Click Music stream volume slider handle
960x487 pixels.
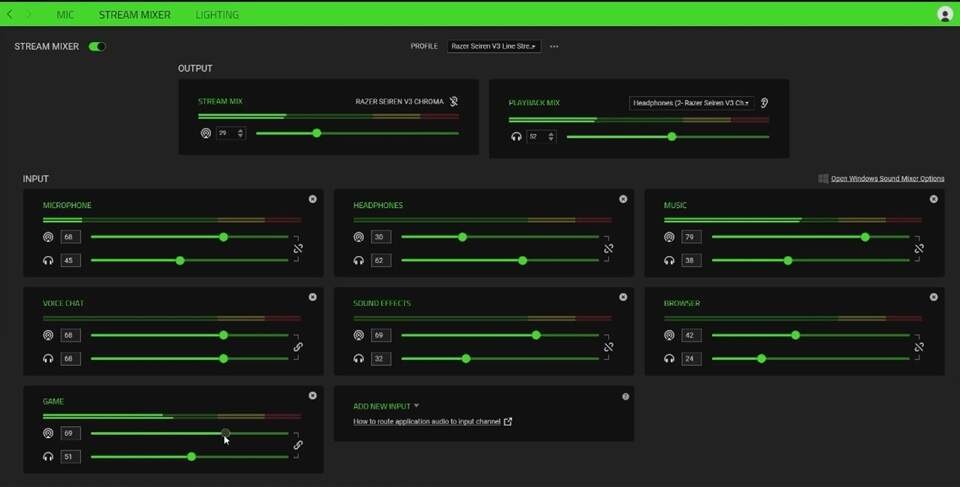tap(865, 237)
